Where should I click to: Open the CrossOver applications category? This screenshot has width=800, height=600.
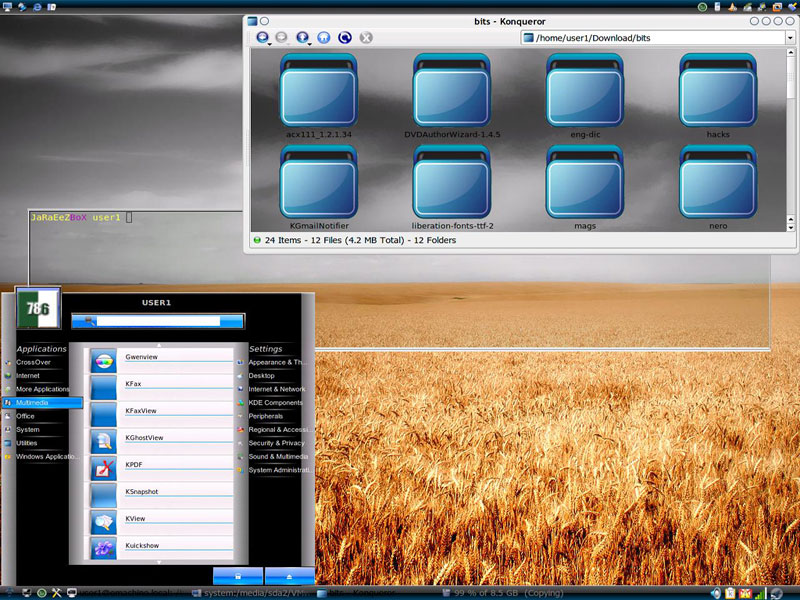click(x=34, y=362)
